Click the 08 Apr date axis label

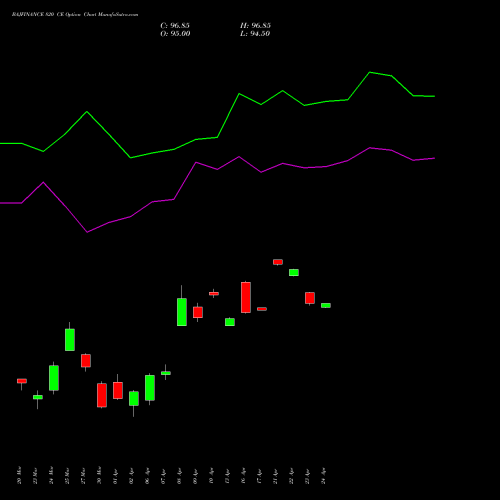[179, 475]
